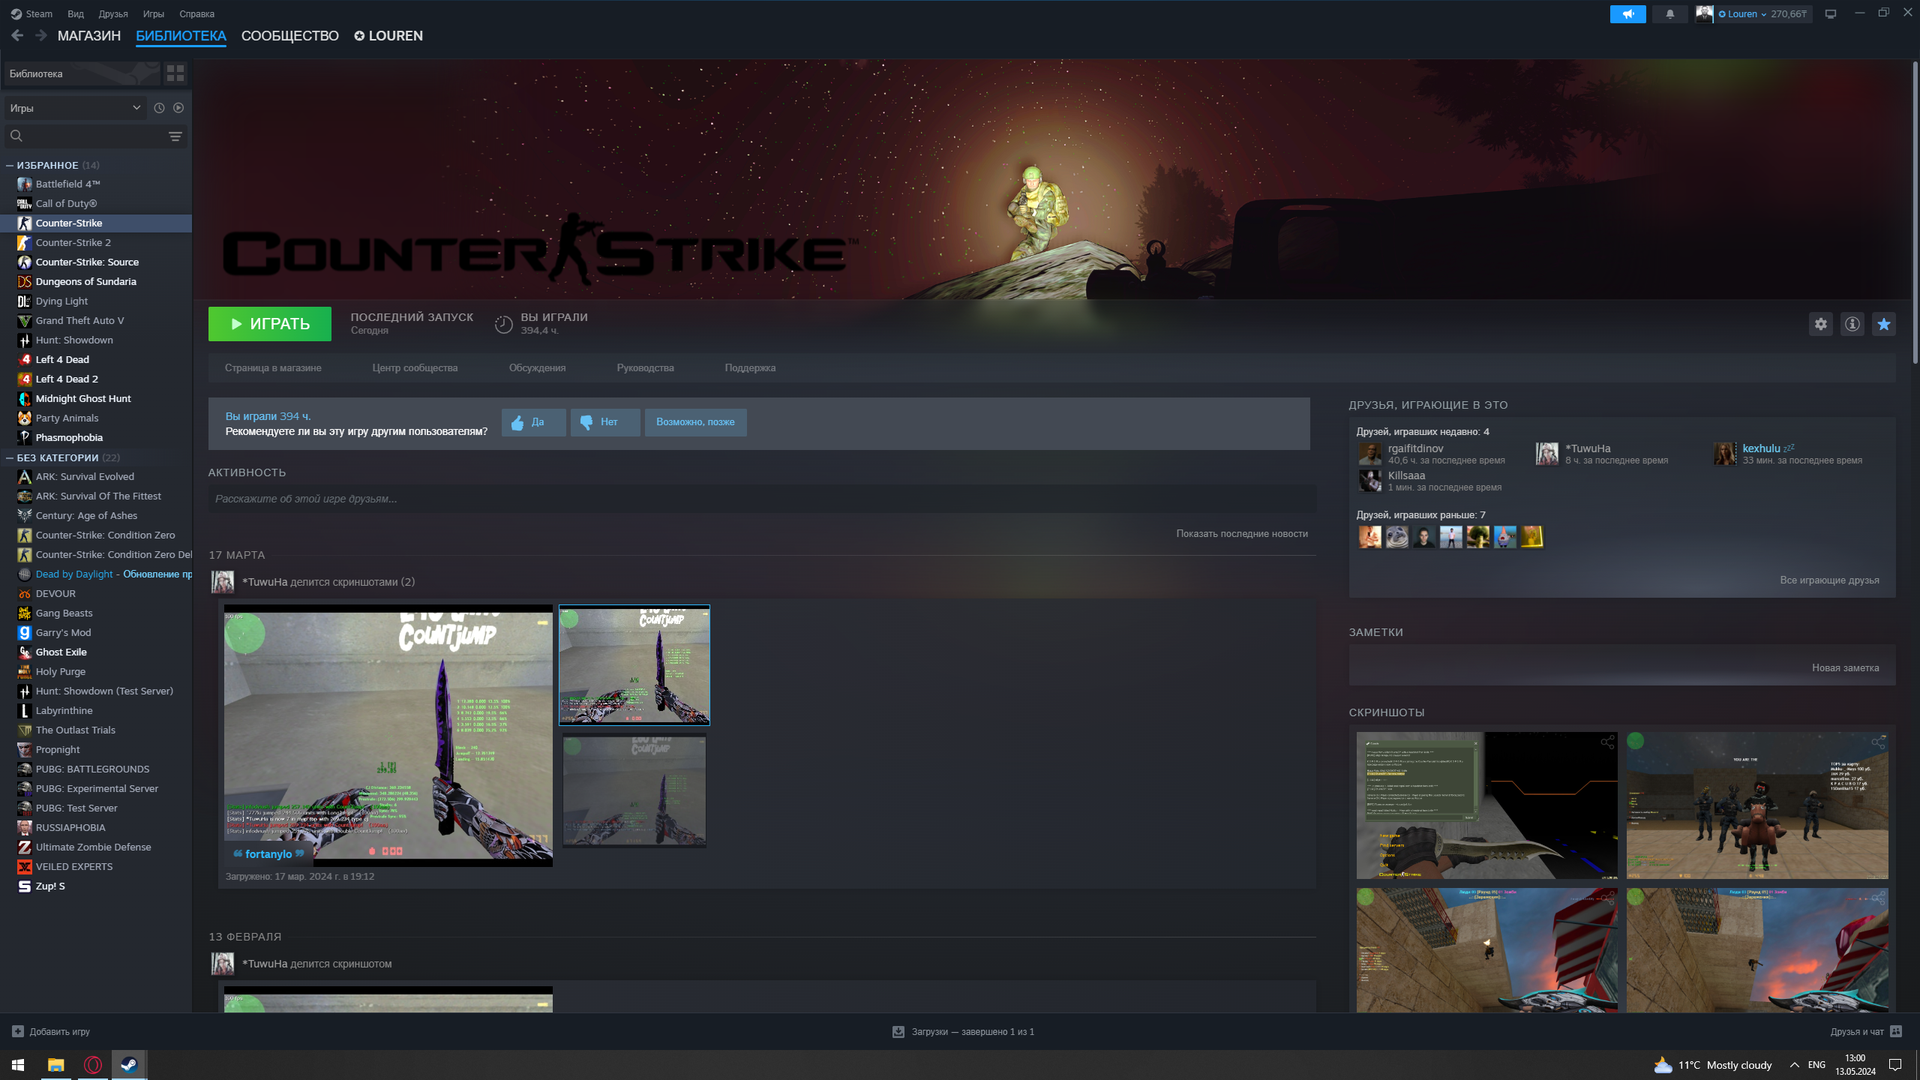
Task: Open the Игры filter dropdown
Action: [x=75, y=108]
